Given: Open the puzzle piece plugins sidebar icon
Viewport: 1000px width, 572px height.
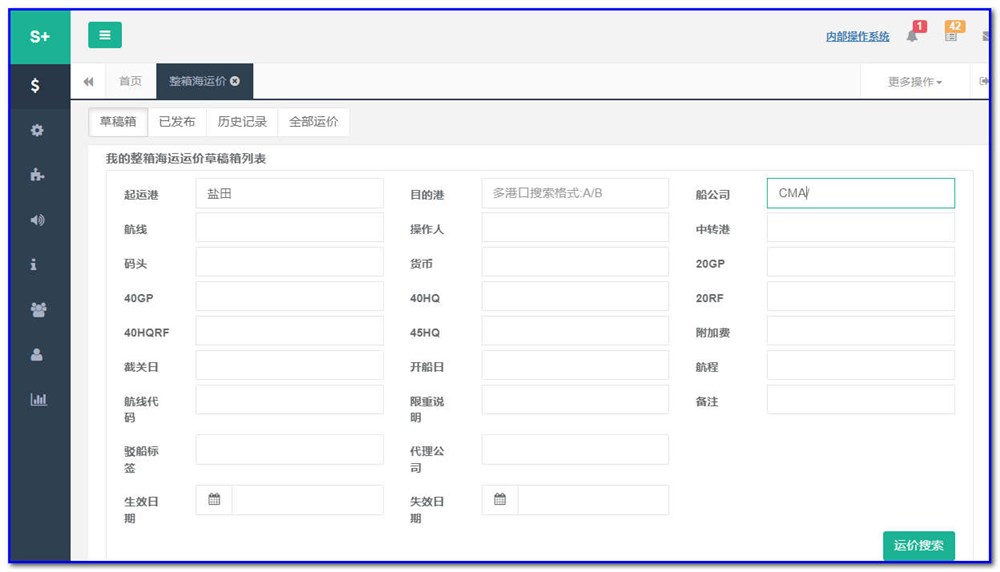Looking at the screenshot, I should pos(37,175).
